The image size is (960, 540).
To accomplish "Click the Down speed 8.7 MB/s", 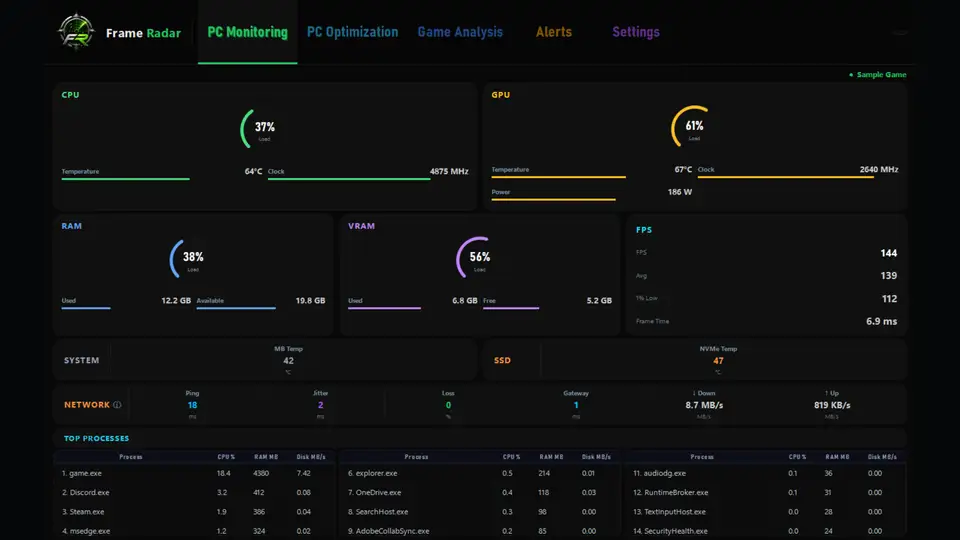I will [704, 405].
